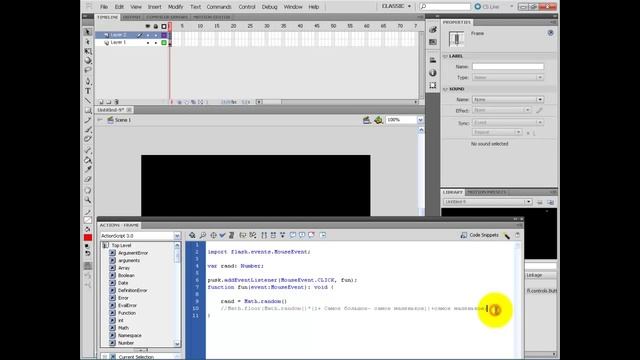Open the ActionScript 3.0 version dropdown
Image resolution: width=640 pixels, height=360 pixels.
coord(140,236)
